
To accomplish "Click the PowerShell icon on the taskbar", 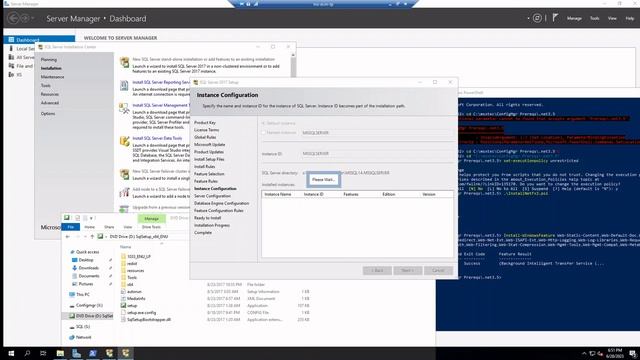I will pos(93,353).
